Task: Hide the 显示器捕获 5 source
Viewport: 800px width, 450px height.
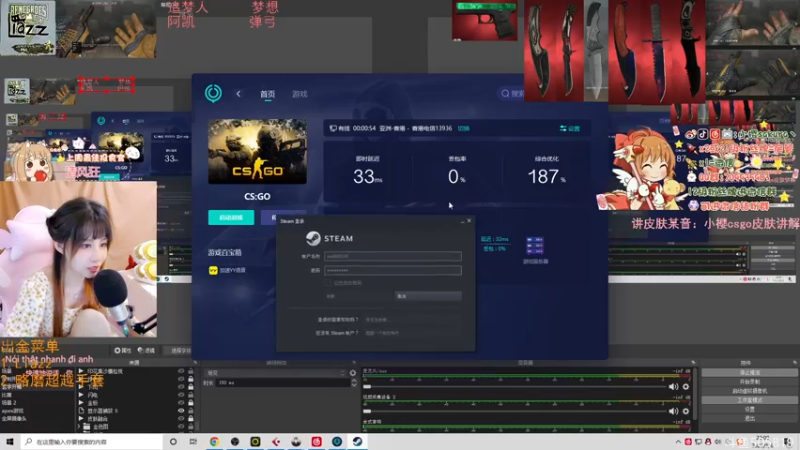Action: 181,411
